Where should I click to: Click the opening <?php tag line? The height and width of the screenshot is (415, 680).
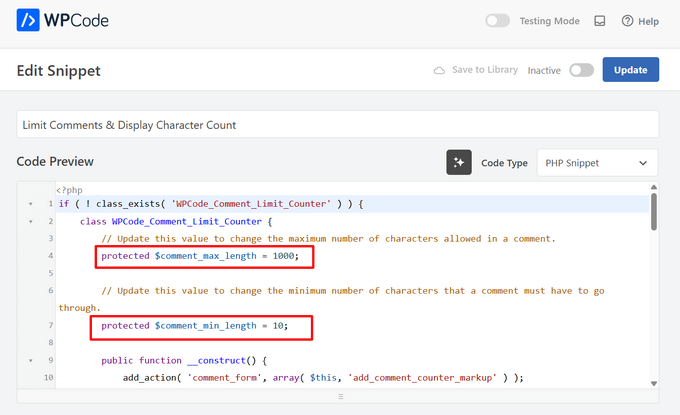[68, 189]
